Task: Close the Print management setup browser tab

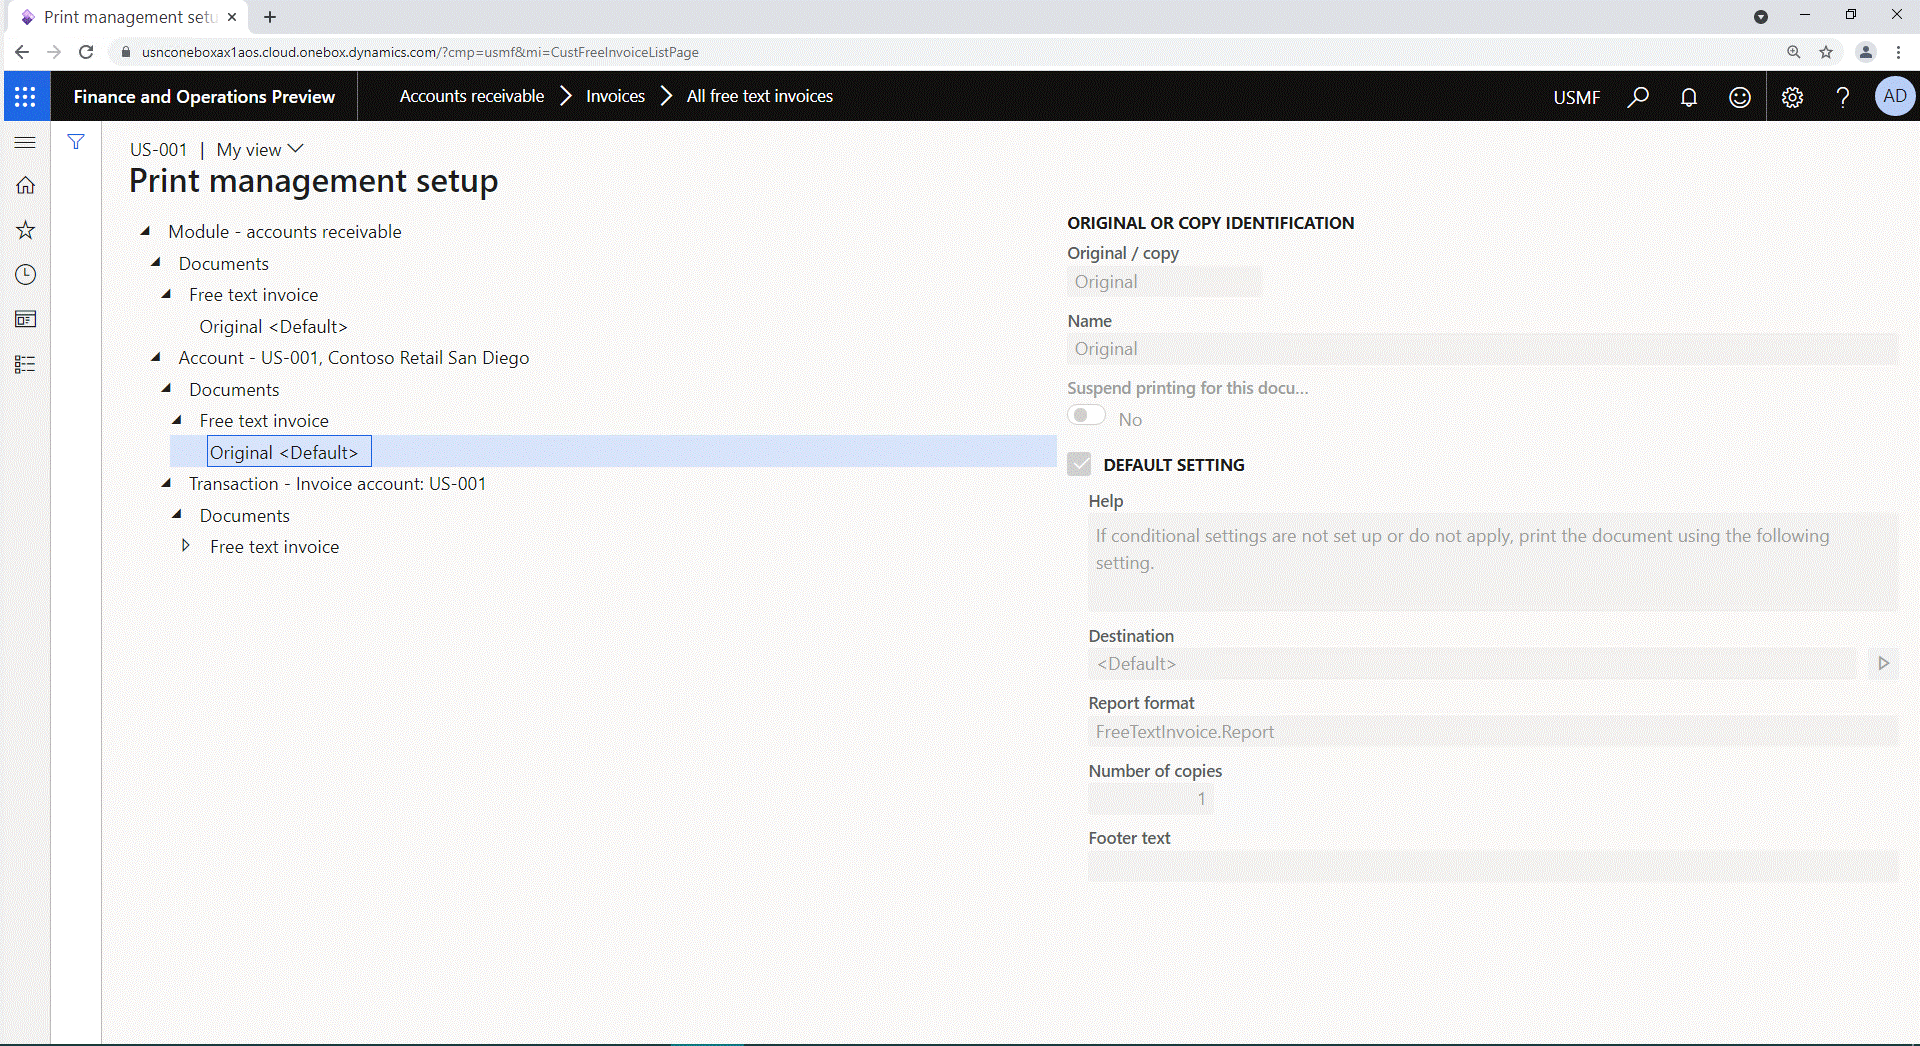Action: pyautogui.click(x=232, y=17)
